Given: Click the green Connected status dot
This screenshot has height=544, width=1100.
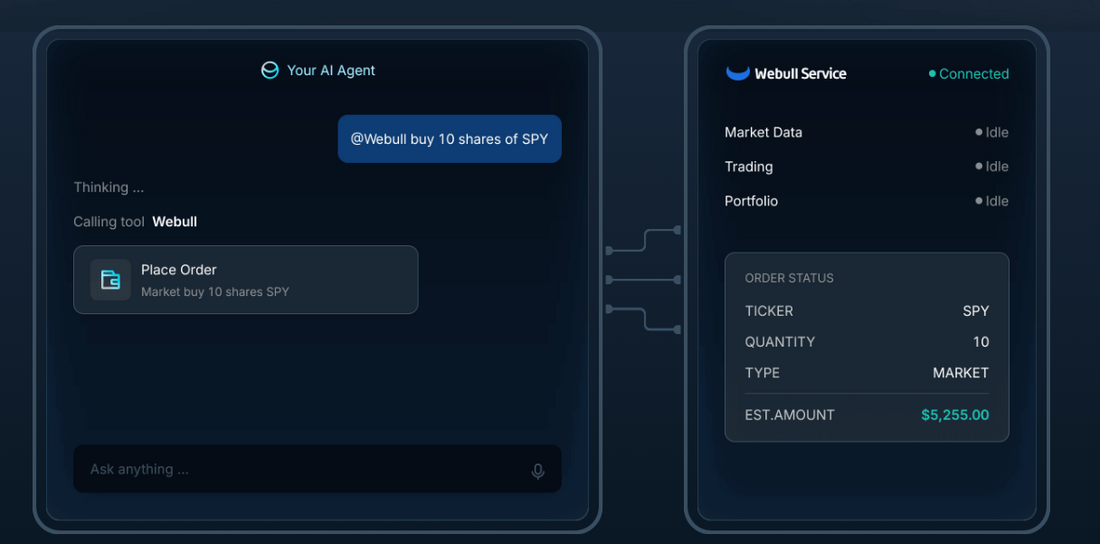Looking at the screenshot, I should [x=932, y=74].
